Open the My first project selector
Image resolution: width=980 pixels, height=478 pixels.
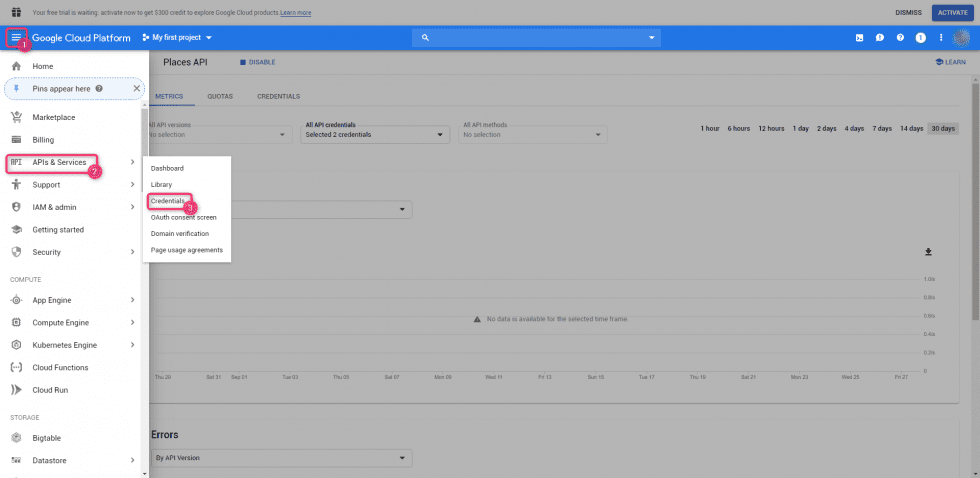[178, 37]
